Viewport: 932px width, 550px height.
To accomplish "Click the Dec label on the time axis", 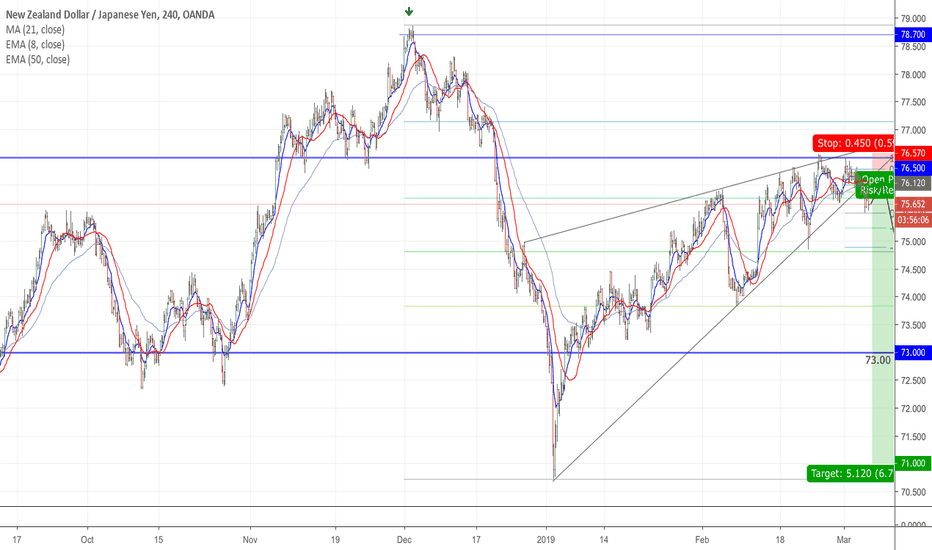I will (404, 540).
